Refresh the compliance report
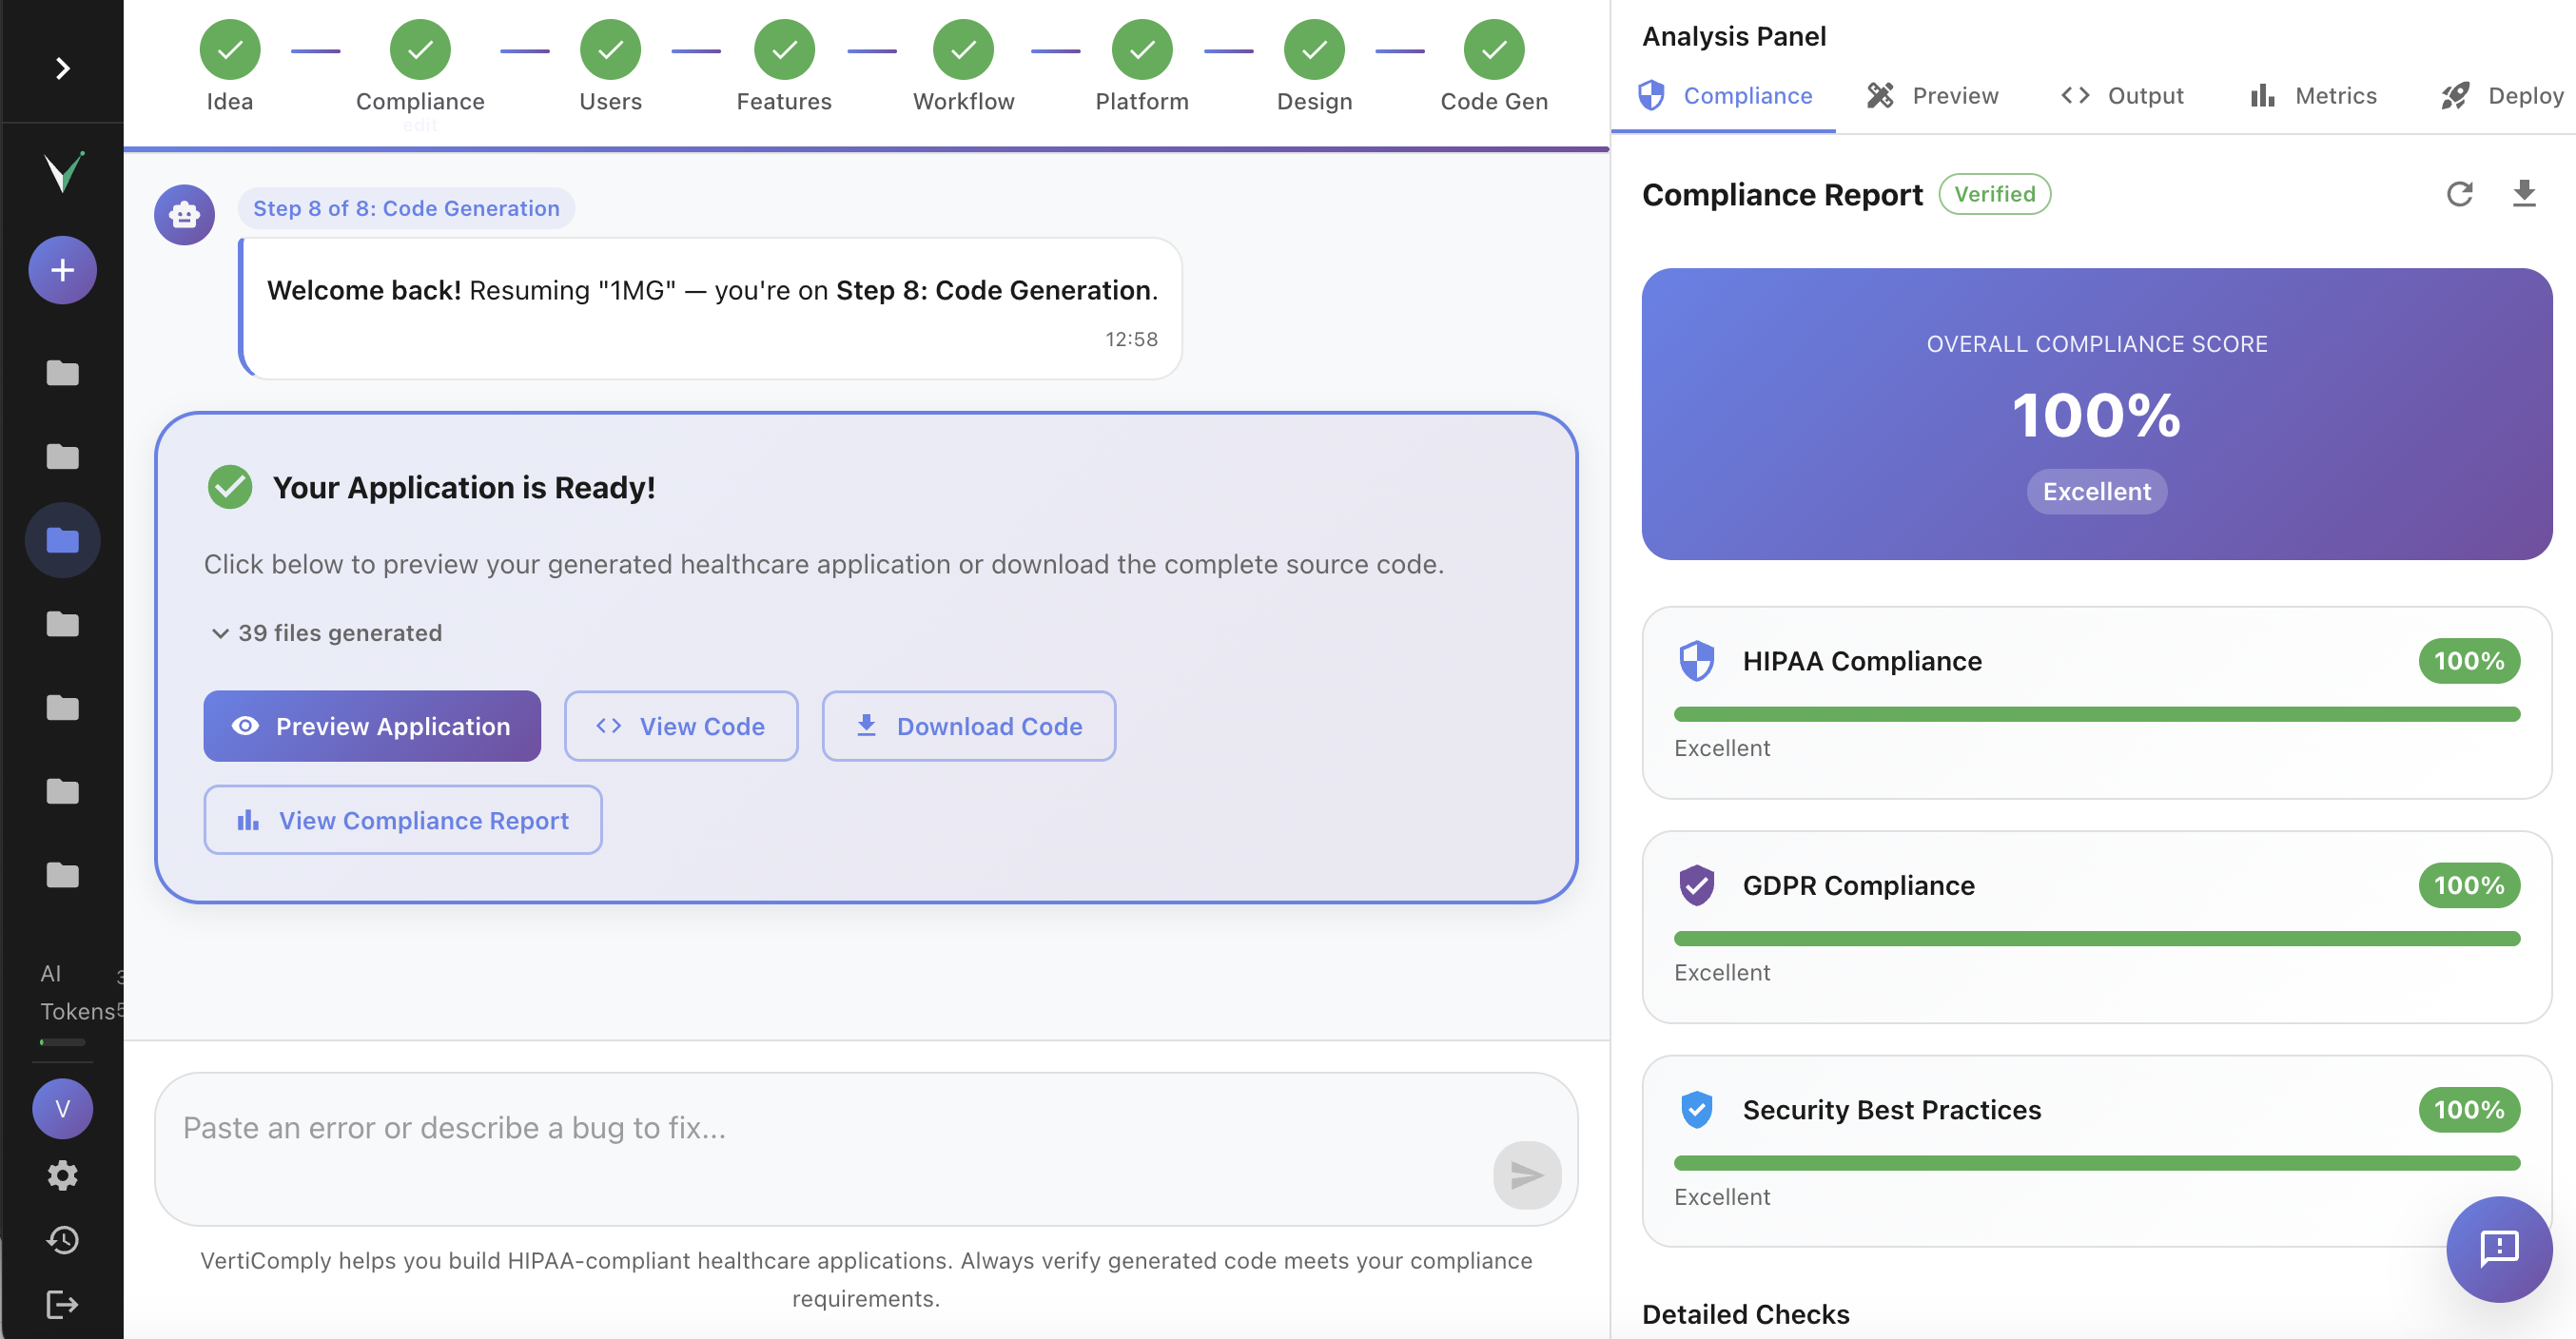The image size is (2576, 1339). coord(2459,194)
